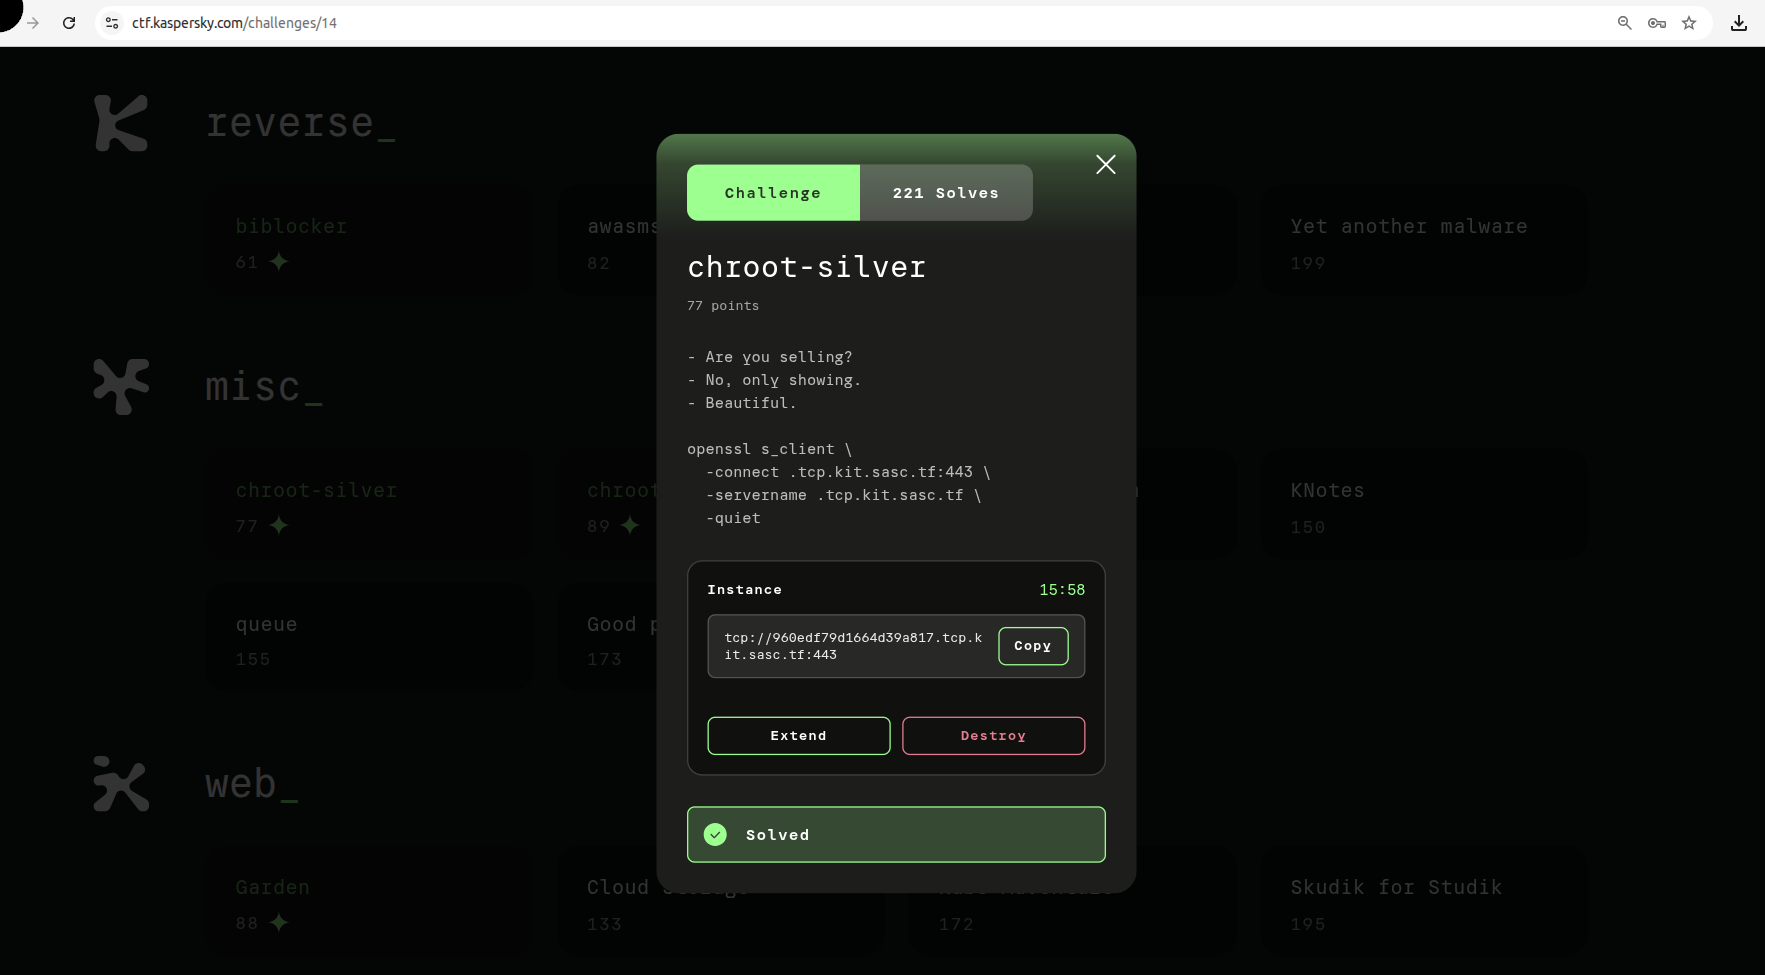
Task: Close the chroot-silver challenge dialog
Action: coord(1105,165)
